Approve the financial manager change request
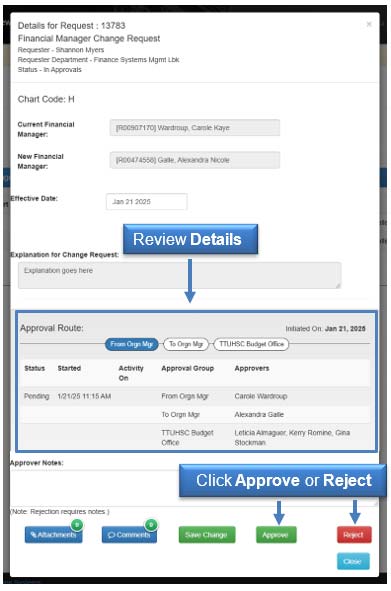Image resolution: width=391 pixels, height=591 pixels. click(276, 534)
